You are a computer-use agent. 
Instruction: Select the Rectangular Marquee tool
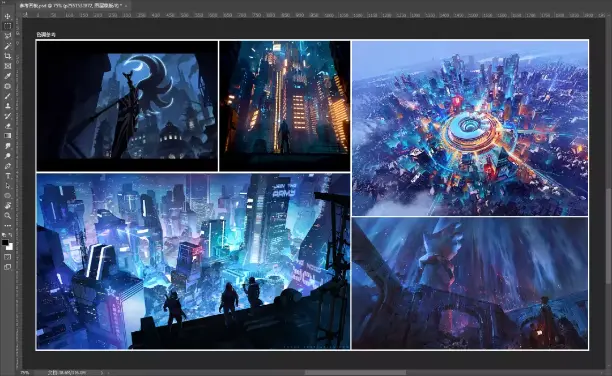(7, 26)
